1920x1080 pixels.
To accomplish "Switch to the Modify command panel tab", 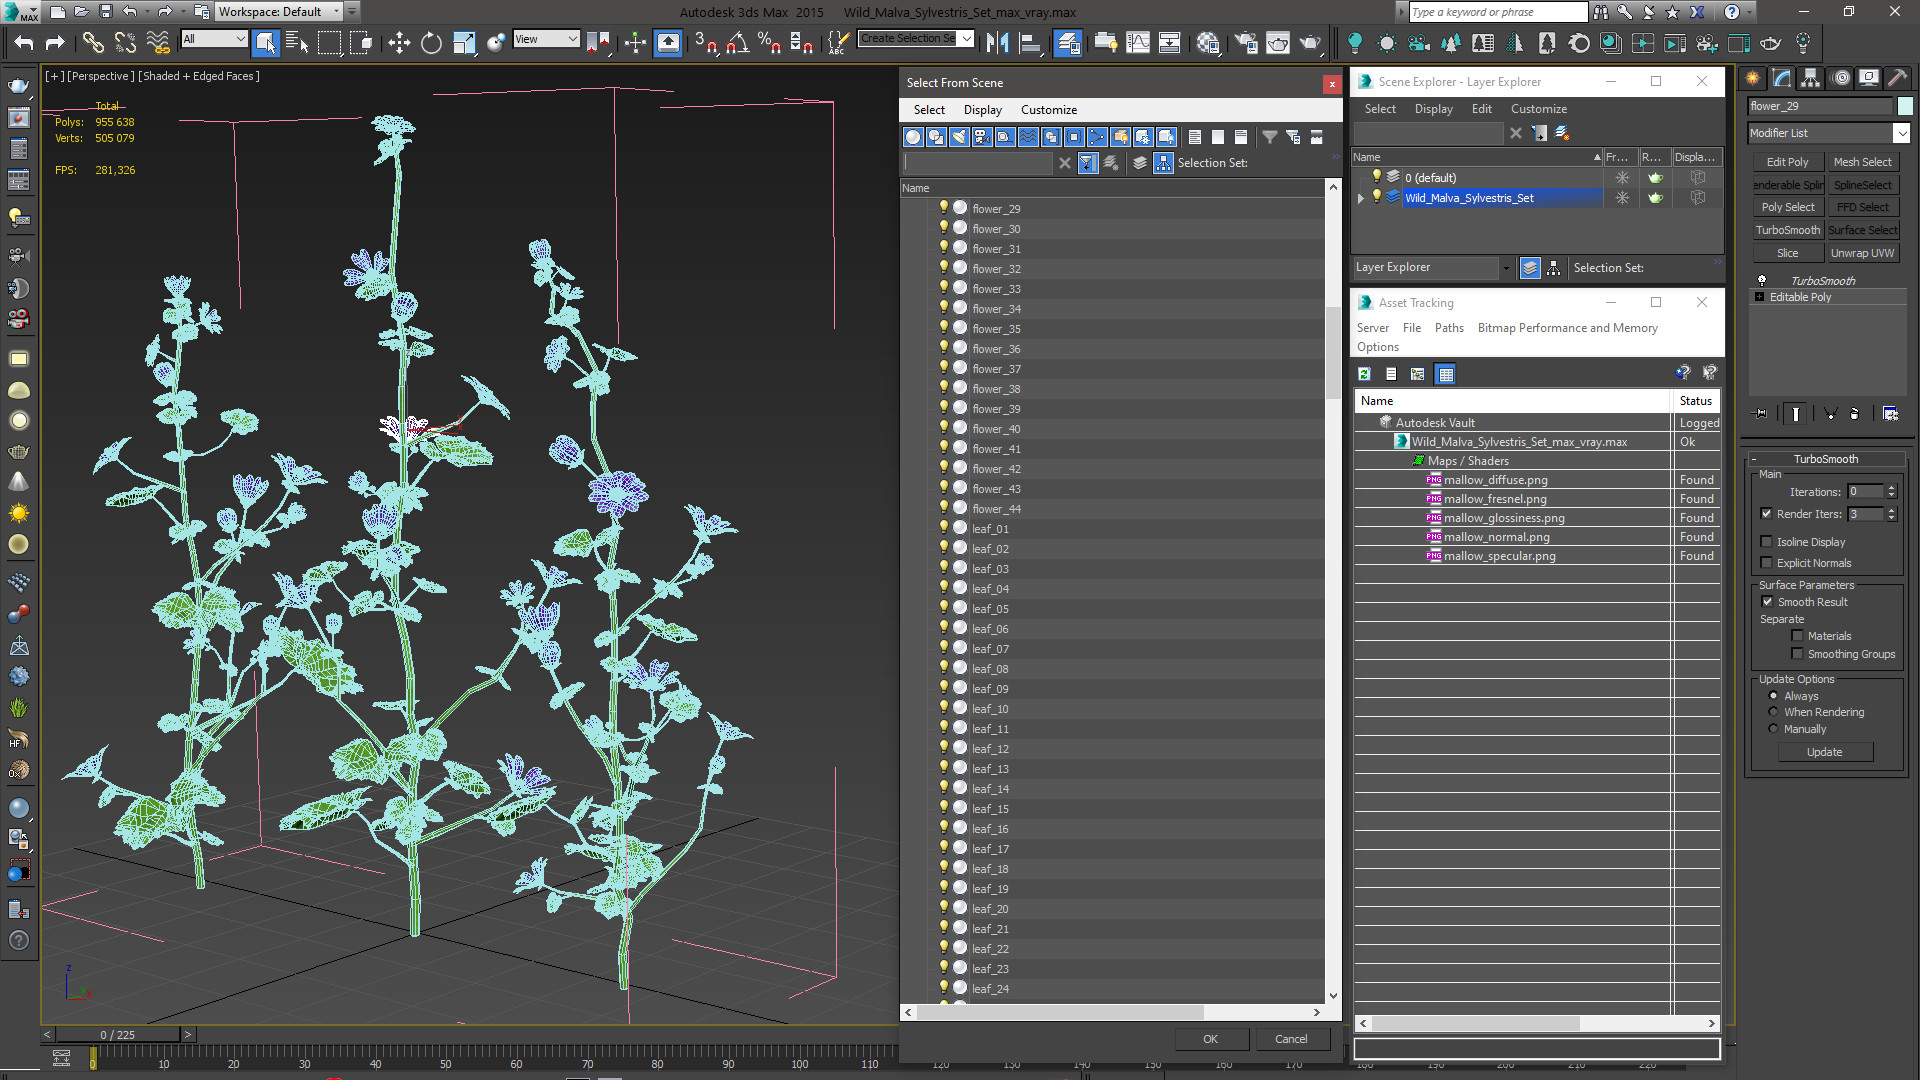I will [1782, 78].
